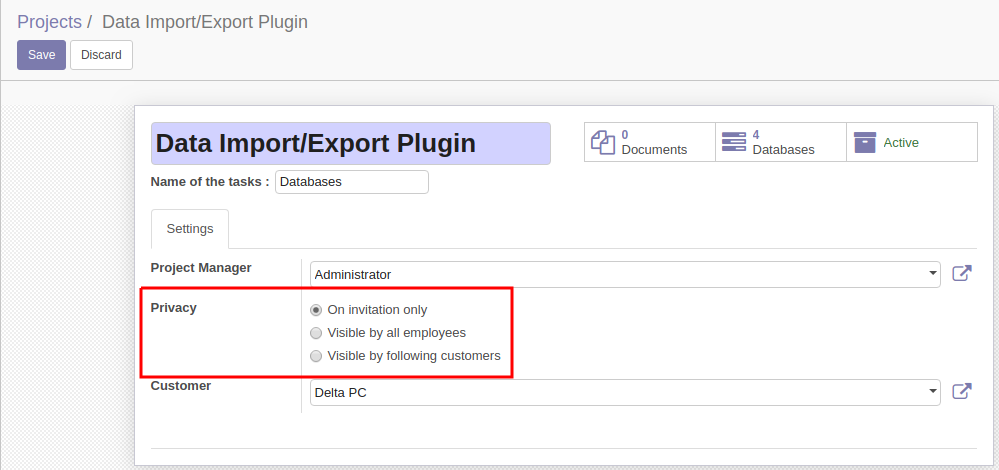Expand the Customer dropdown arrow
999x470 pixels.
coord(933,392)
